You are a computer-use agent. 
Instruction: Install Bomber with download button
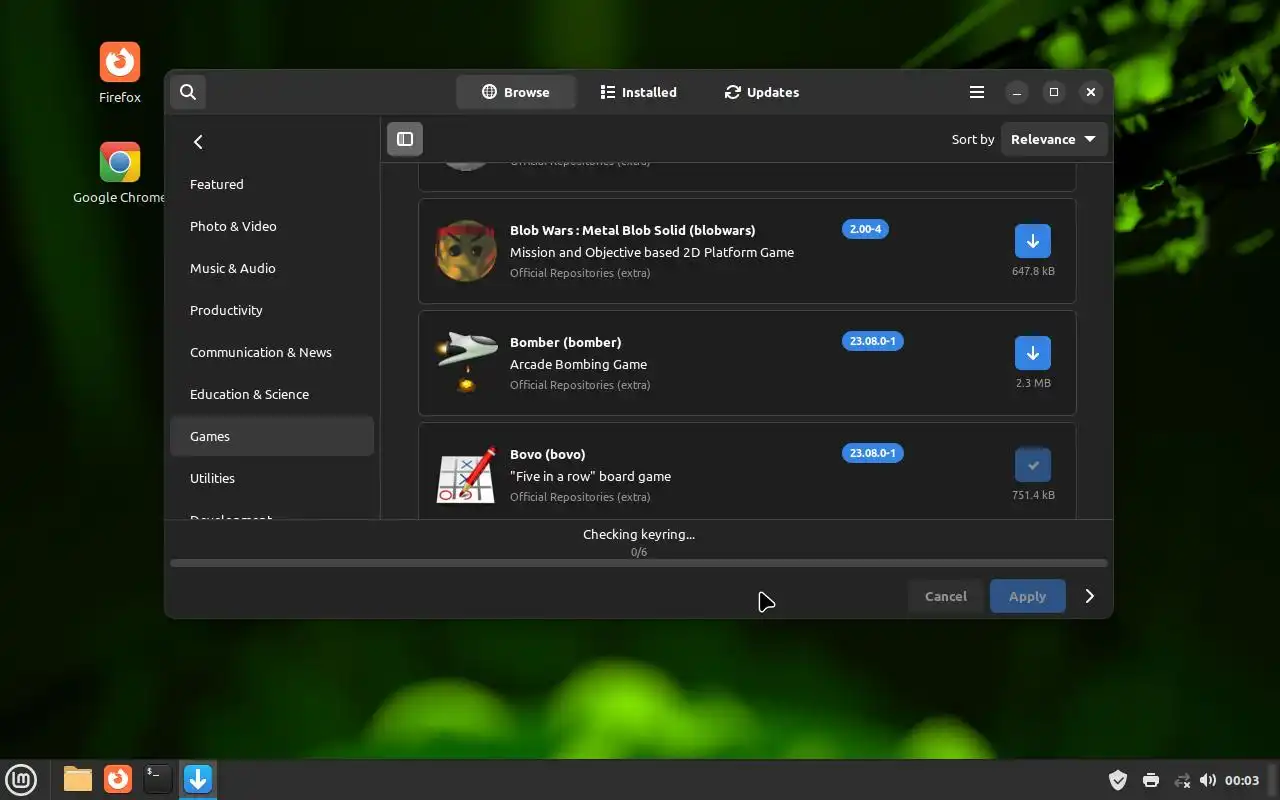1033,353
